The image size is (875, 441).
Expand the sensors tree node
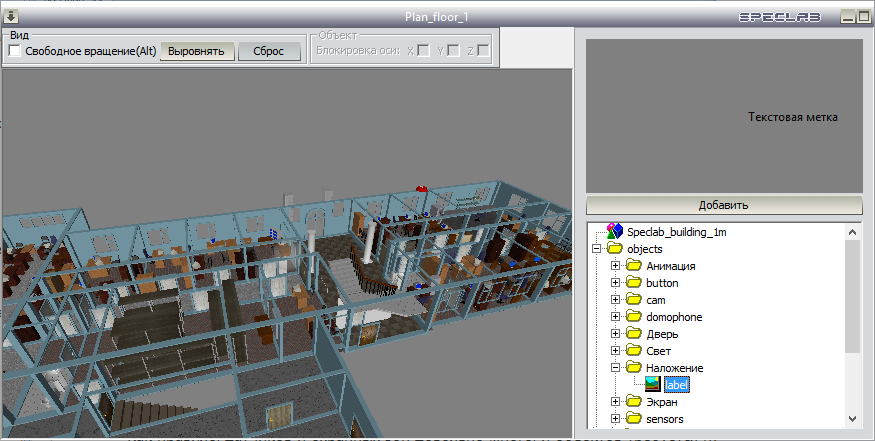point(615,418)
